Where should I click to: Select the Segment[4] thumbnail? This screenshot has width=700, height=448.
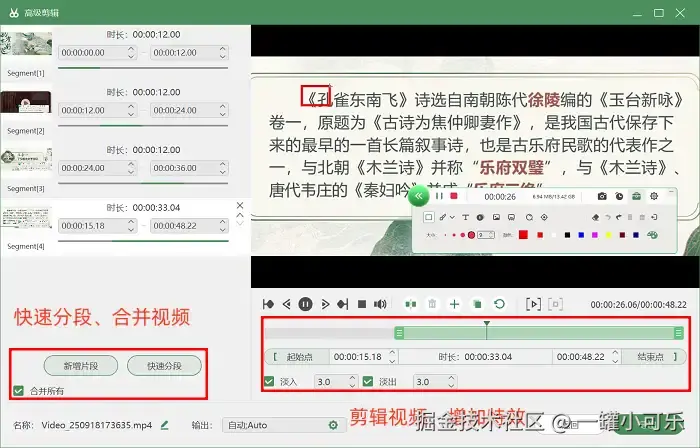coord(26,217)
